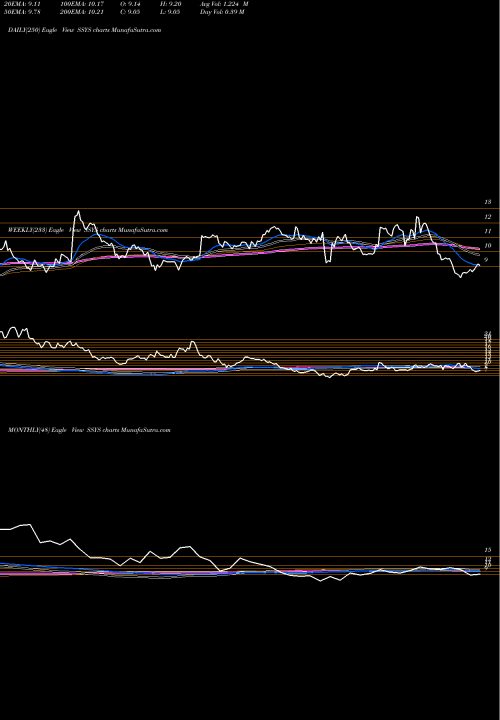This screenshot has width=500, height=720.
Task: Click the 9 price axis label on daily chart
Action: coord(488,260)
